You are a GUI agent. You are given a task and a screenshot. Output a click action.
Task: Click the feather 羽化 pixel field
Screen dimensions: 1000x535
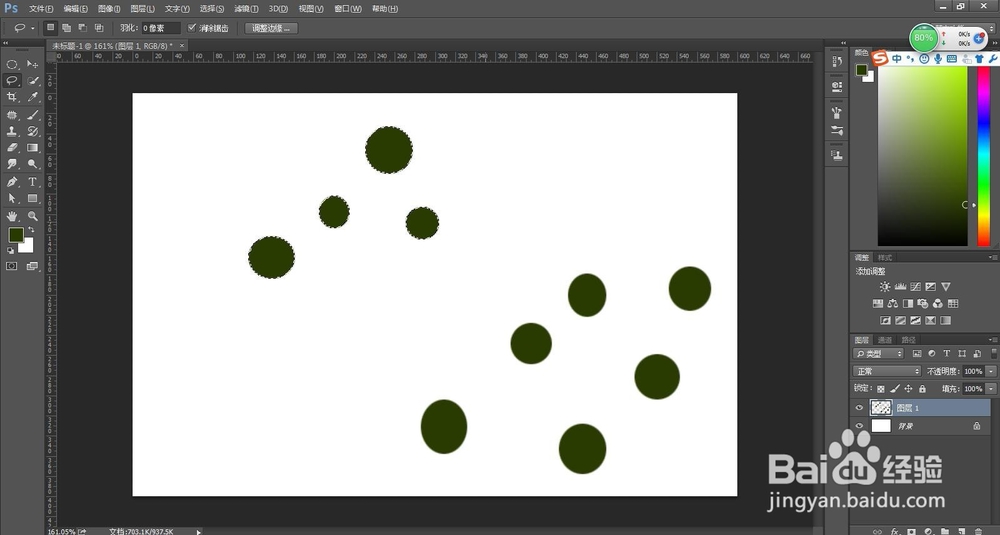click(x=161, y=28)
